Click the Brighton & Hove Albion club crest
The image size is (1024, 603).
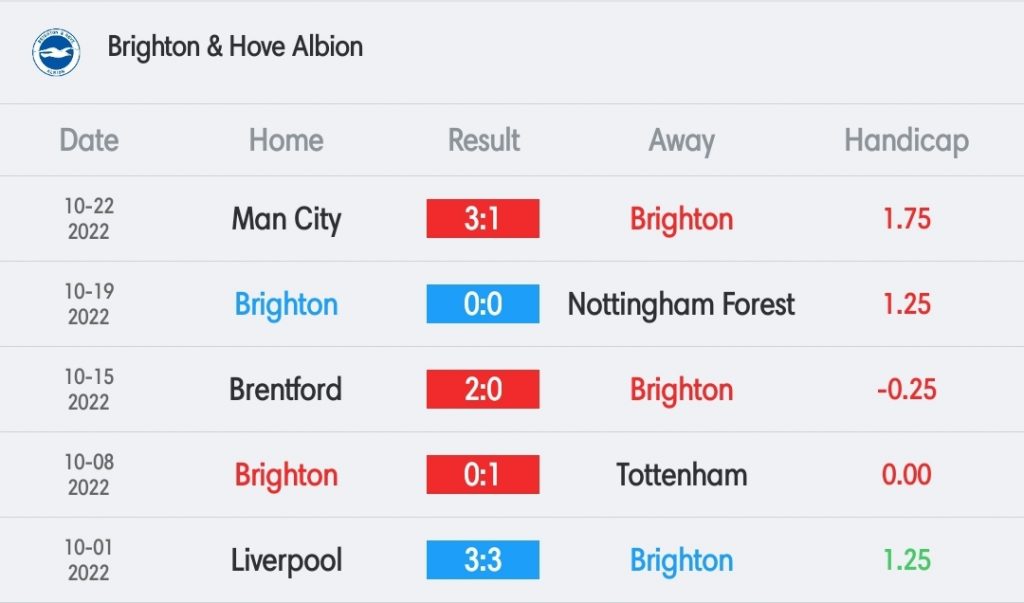(56, 52)
